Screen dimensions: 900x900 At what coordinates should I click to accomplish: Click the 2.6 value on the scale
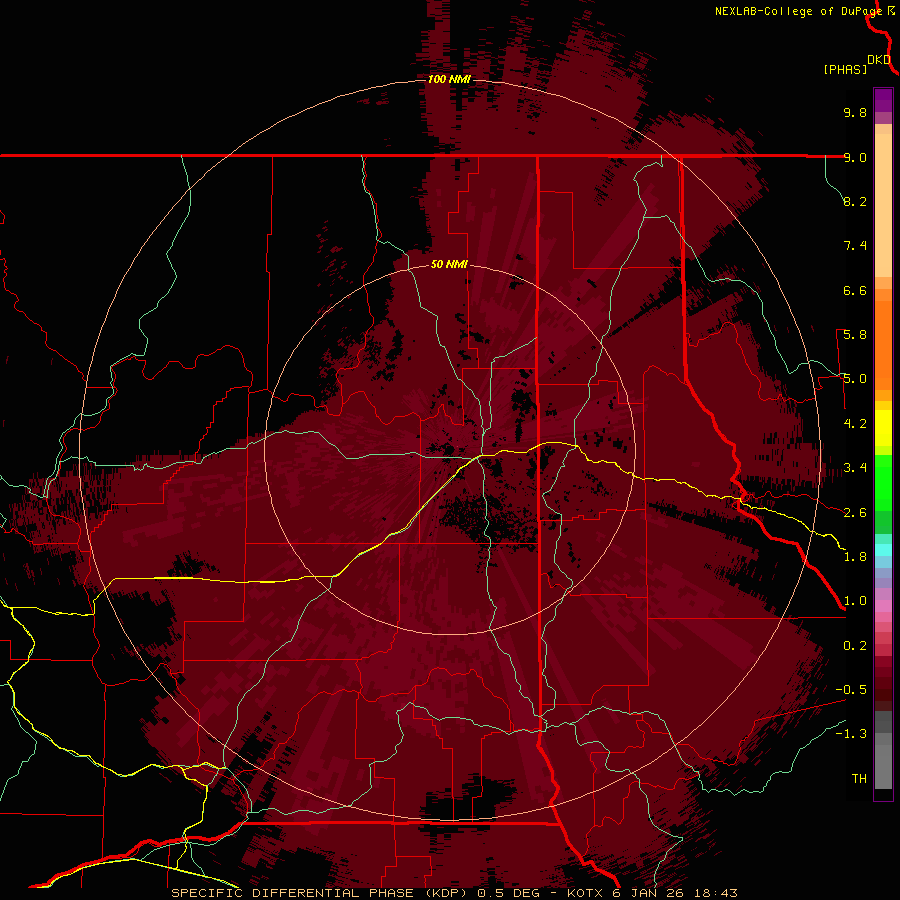pos(855,513)
